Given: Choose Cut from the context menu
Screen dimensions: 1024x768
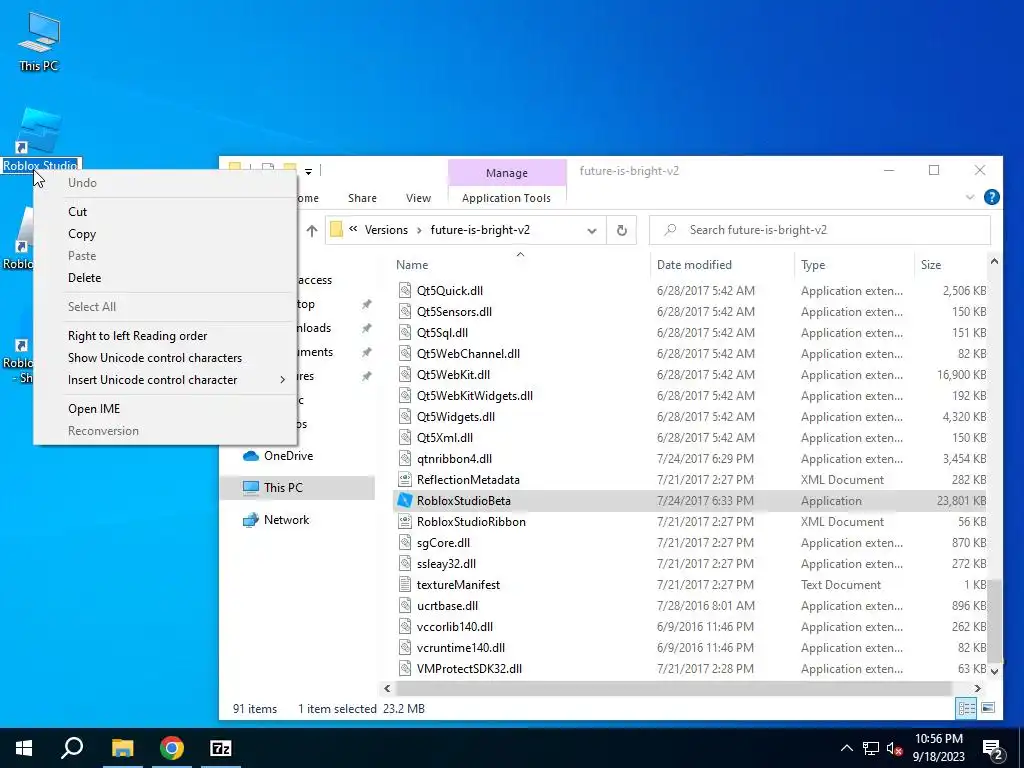Looking at the screenshot, I should tap(166, 212).
